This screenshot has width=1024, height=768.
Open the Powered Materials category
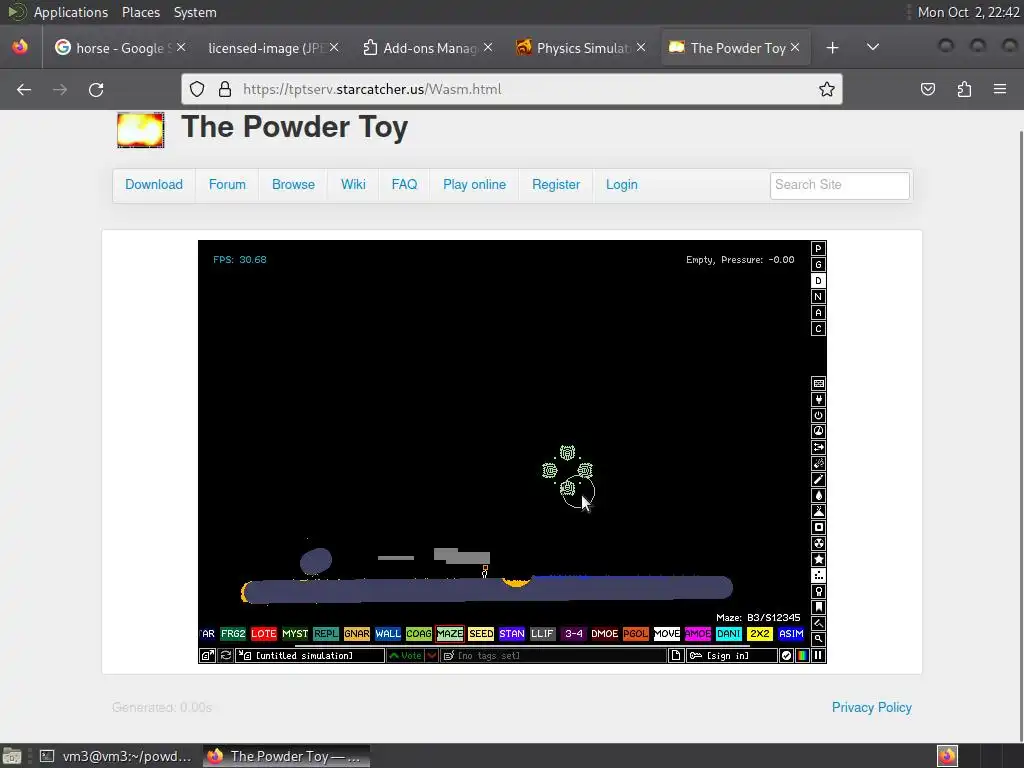(x=818, y=415)
